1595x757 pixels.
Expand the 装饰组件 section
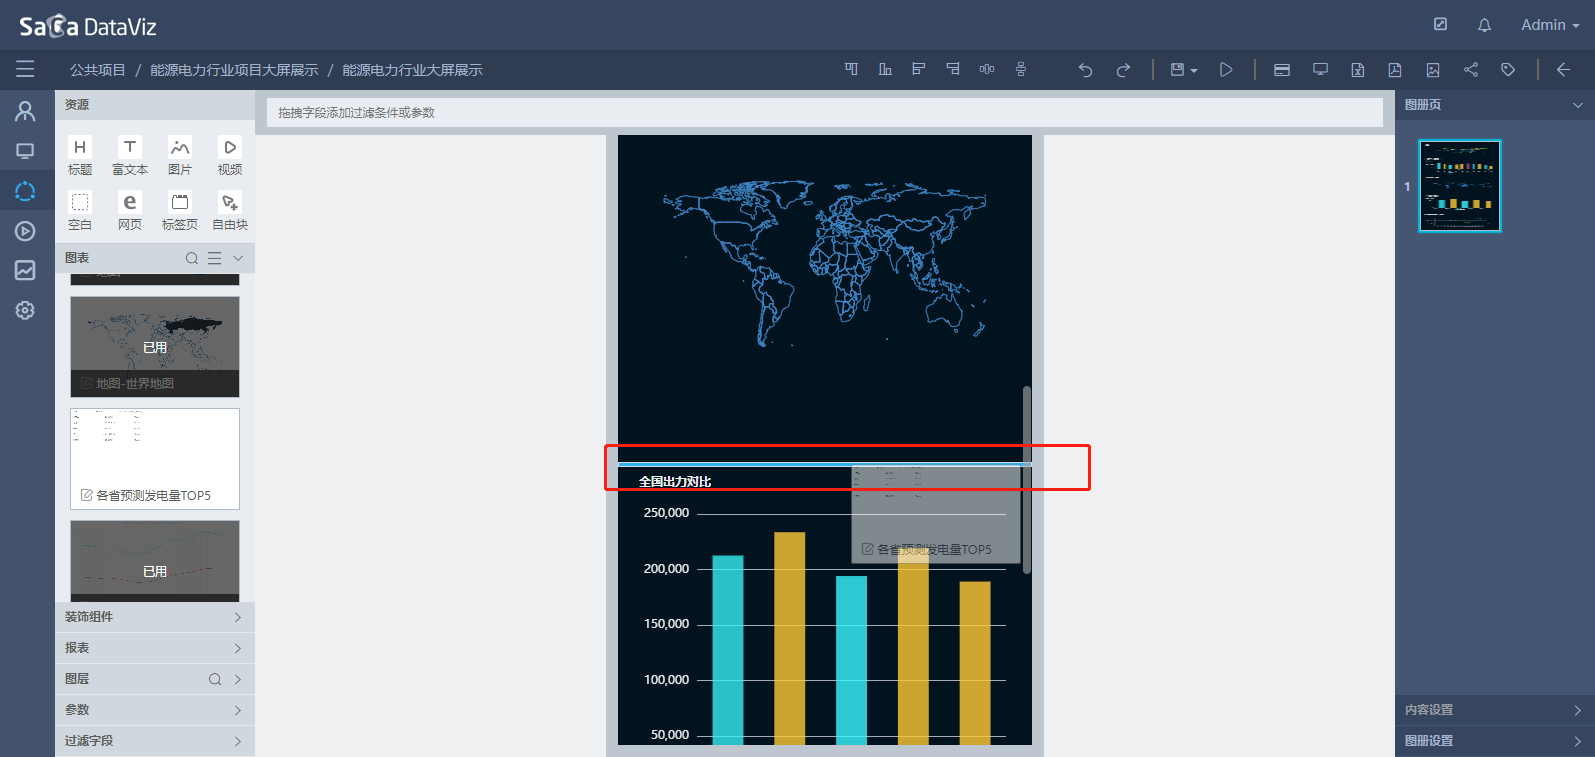pyautogui.click(x=155, y=617)
